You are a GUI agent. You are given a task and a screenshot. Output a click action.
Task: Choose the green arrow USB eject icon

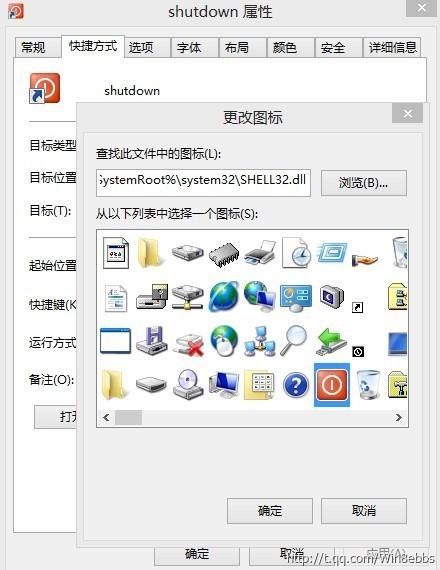coord(331,341)
